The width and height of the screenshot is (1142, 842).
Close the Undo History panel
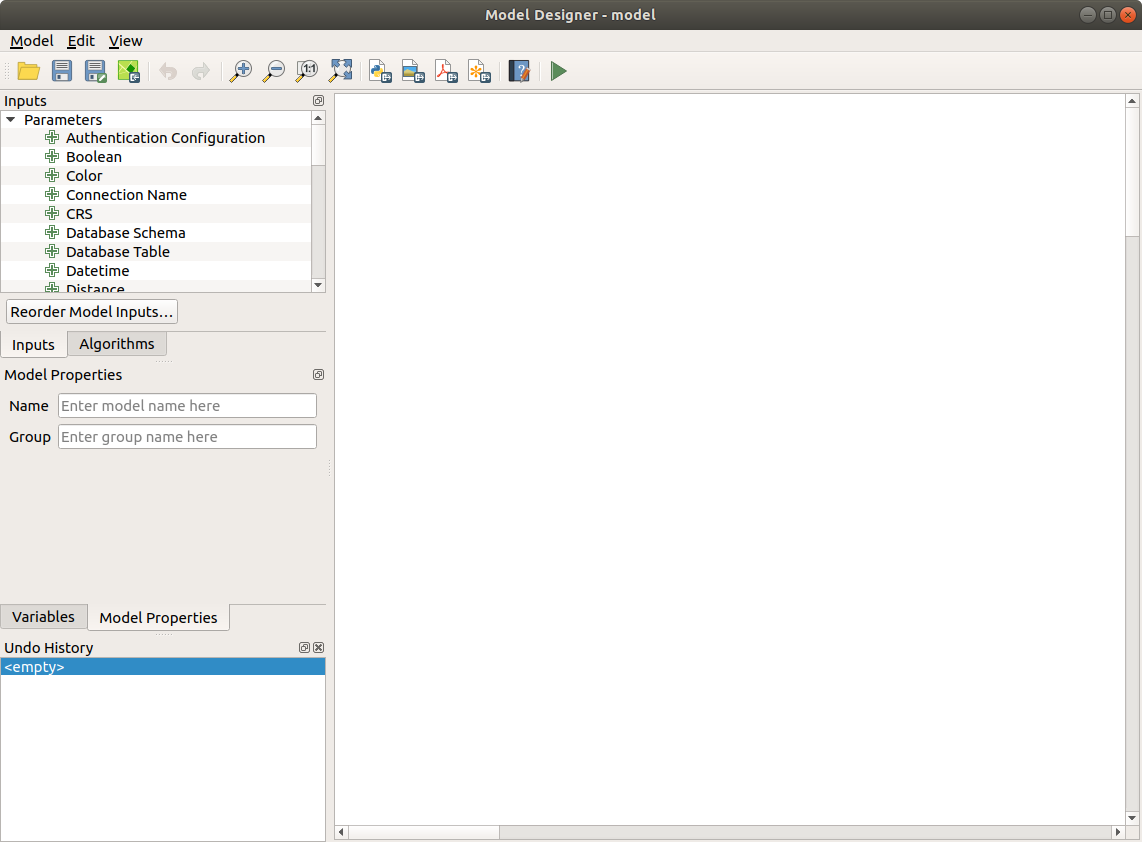[x=319, y=648]
